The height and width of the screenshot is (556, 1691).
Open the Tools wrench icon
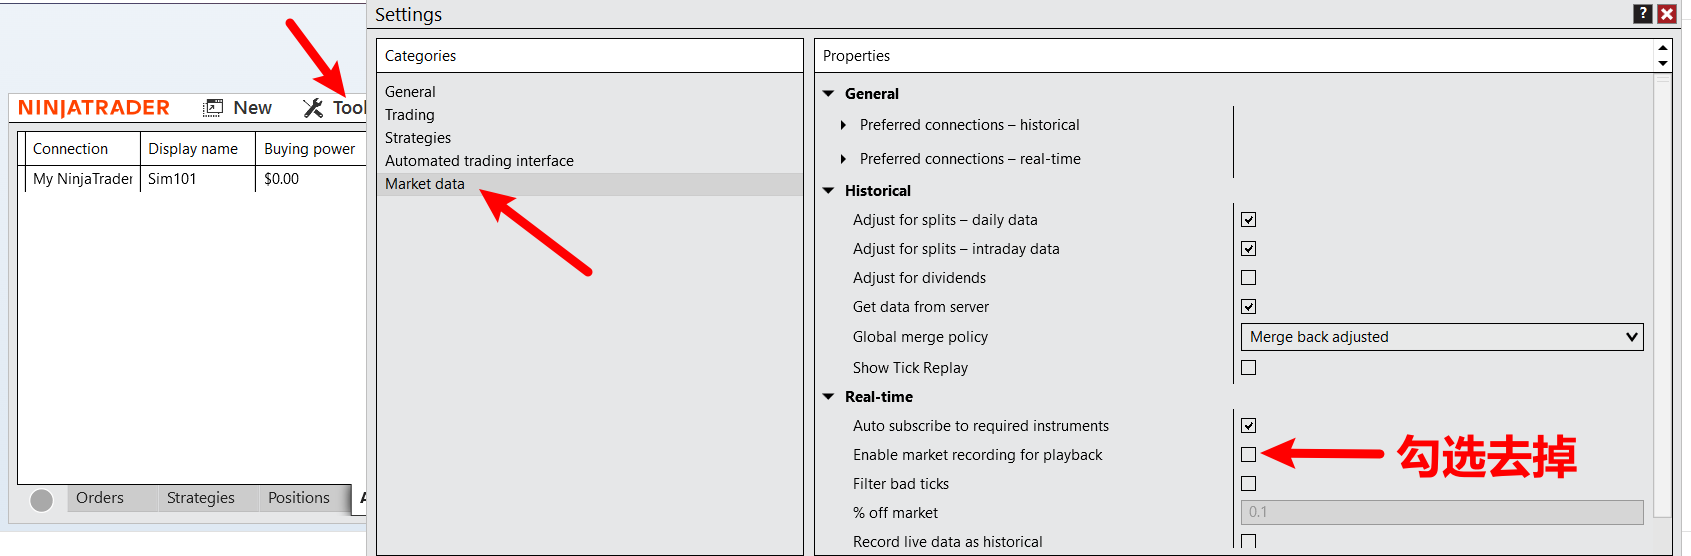[x=313, y=108]
